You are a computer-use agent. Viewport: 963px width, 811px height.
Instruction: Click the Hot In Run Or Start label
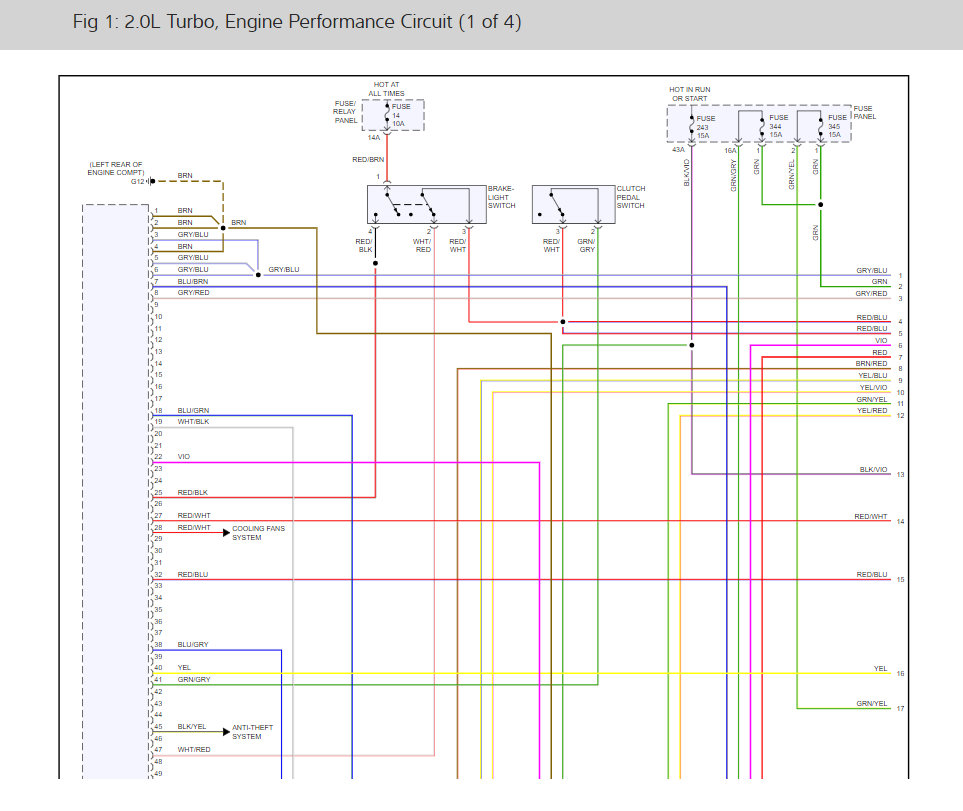click(690, 94)
